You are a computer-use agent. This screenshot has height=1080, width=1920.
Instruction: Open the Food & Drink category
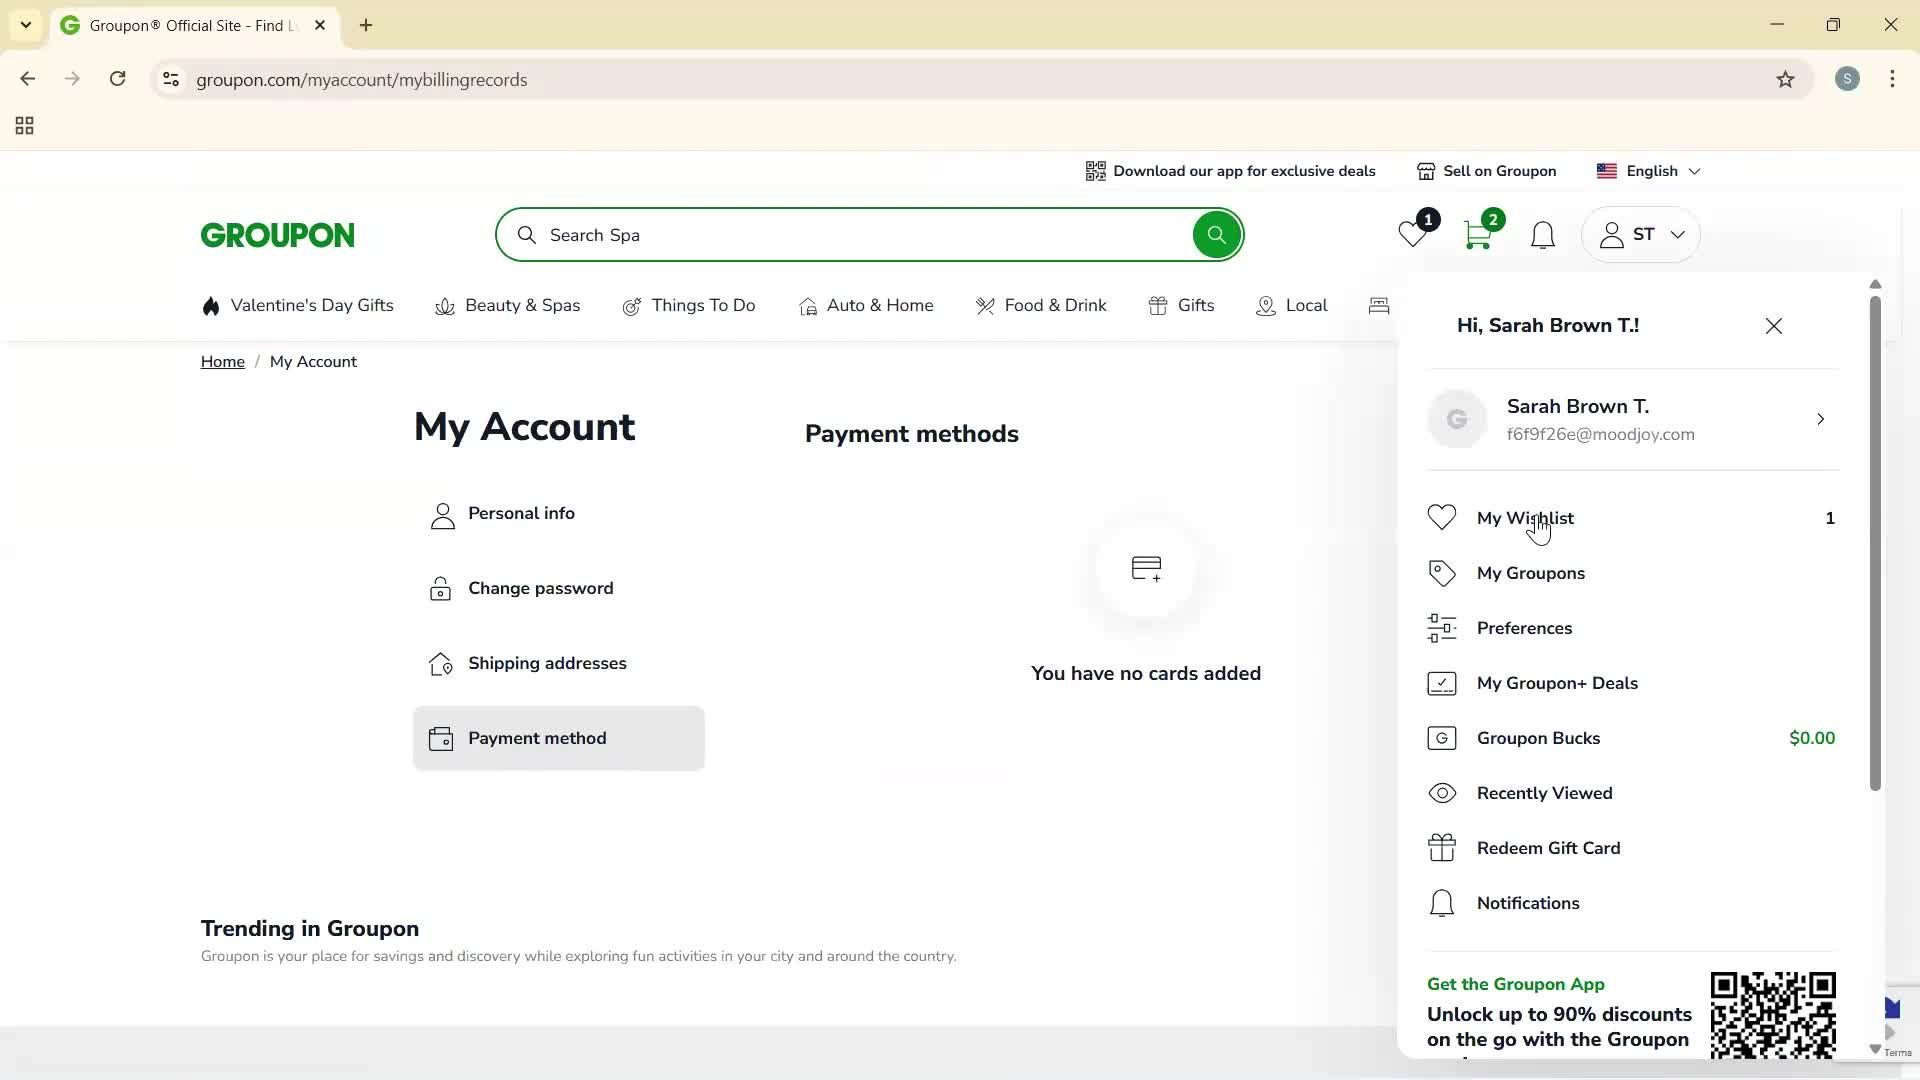click(x=1055, y=305)
